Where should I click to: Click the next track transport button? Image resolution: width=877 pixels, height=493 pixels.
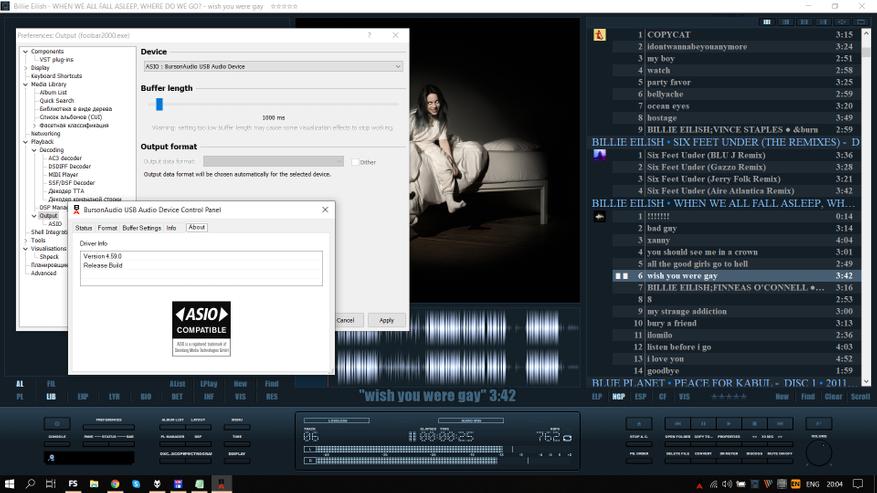coord(780,424)
